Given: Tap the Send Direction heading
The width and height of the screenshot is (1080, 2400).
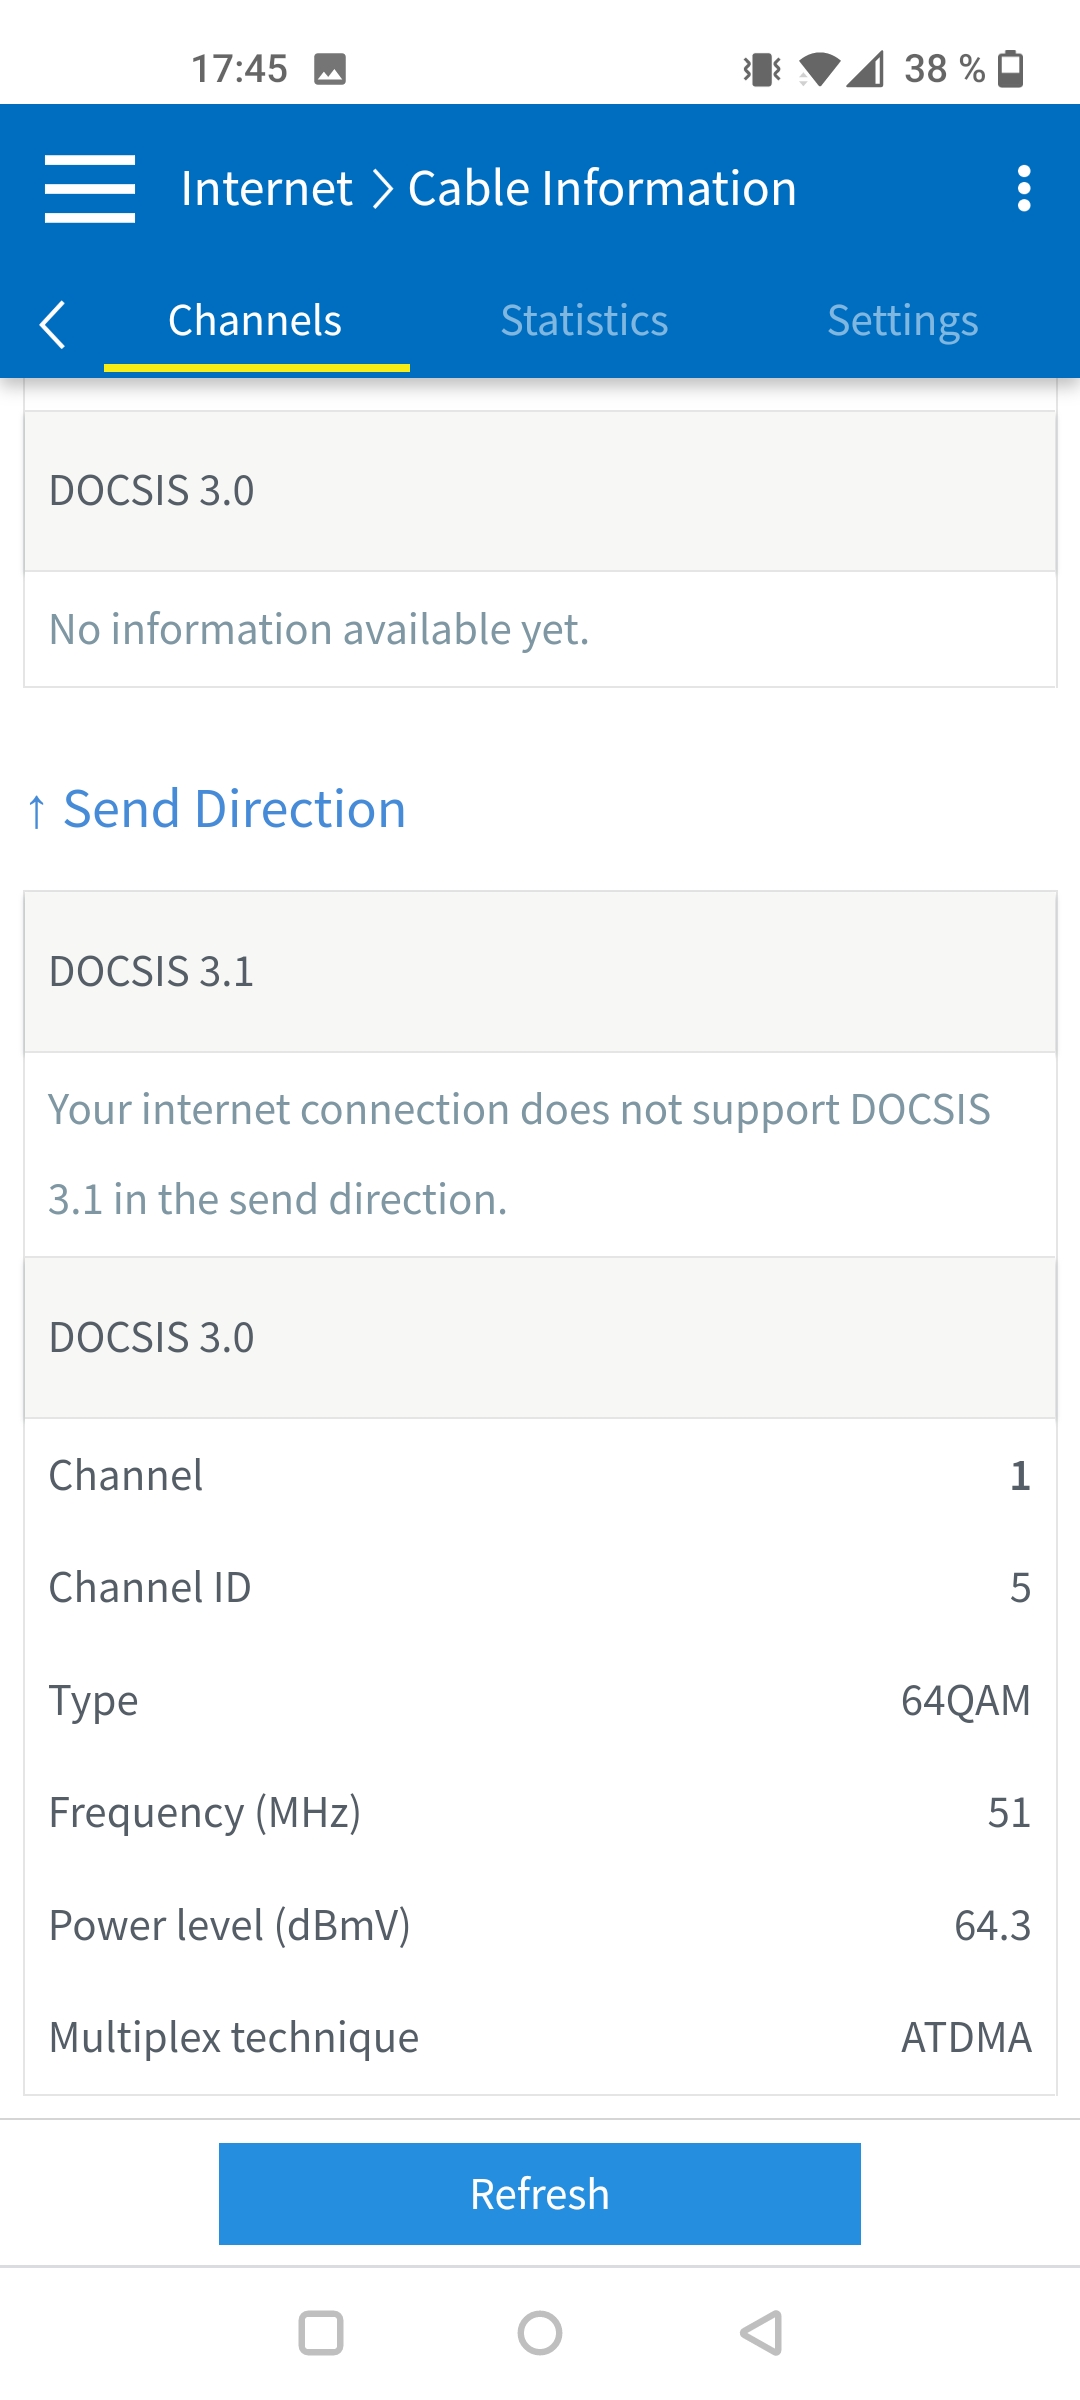Looking at the screenshot, I should (217, 809).
